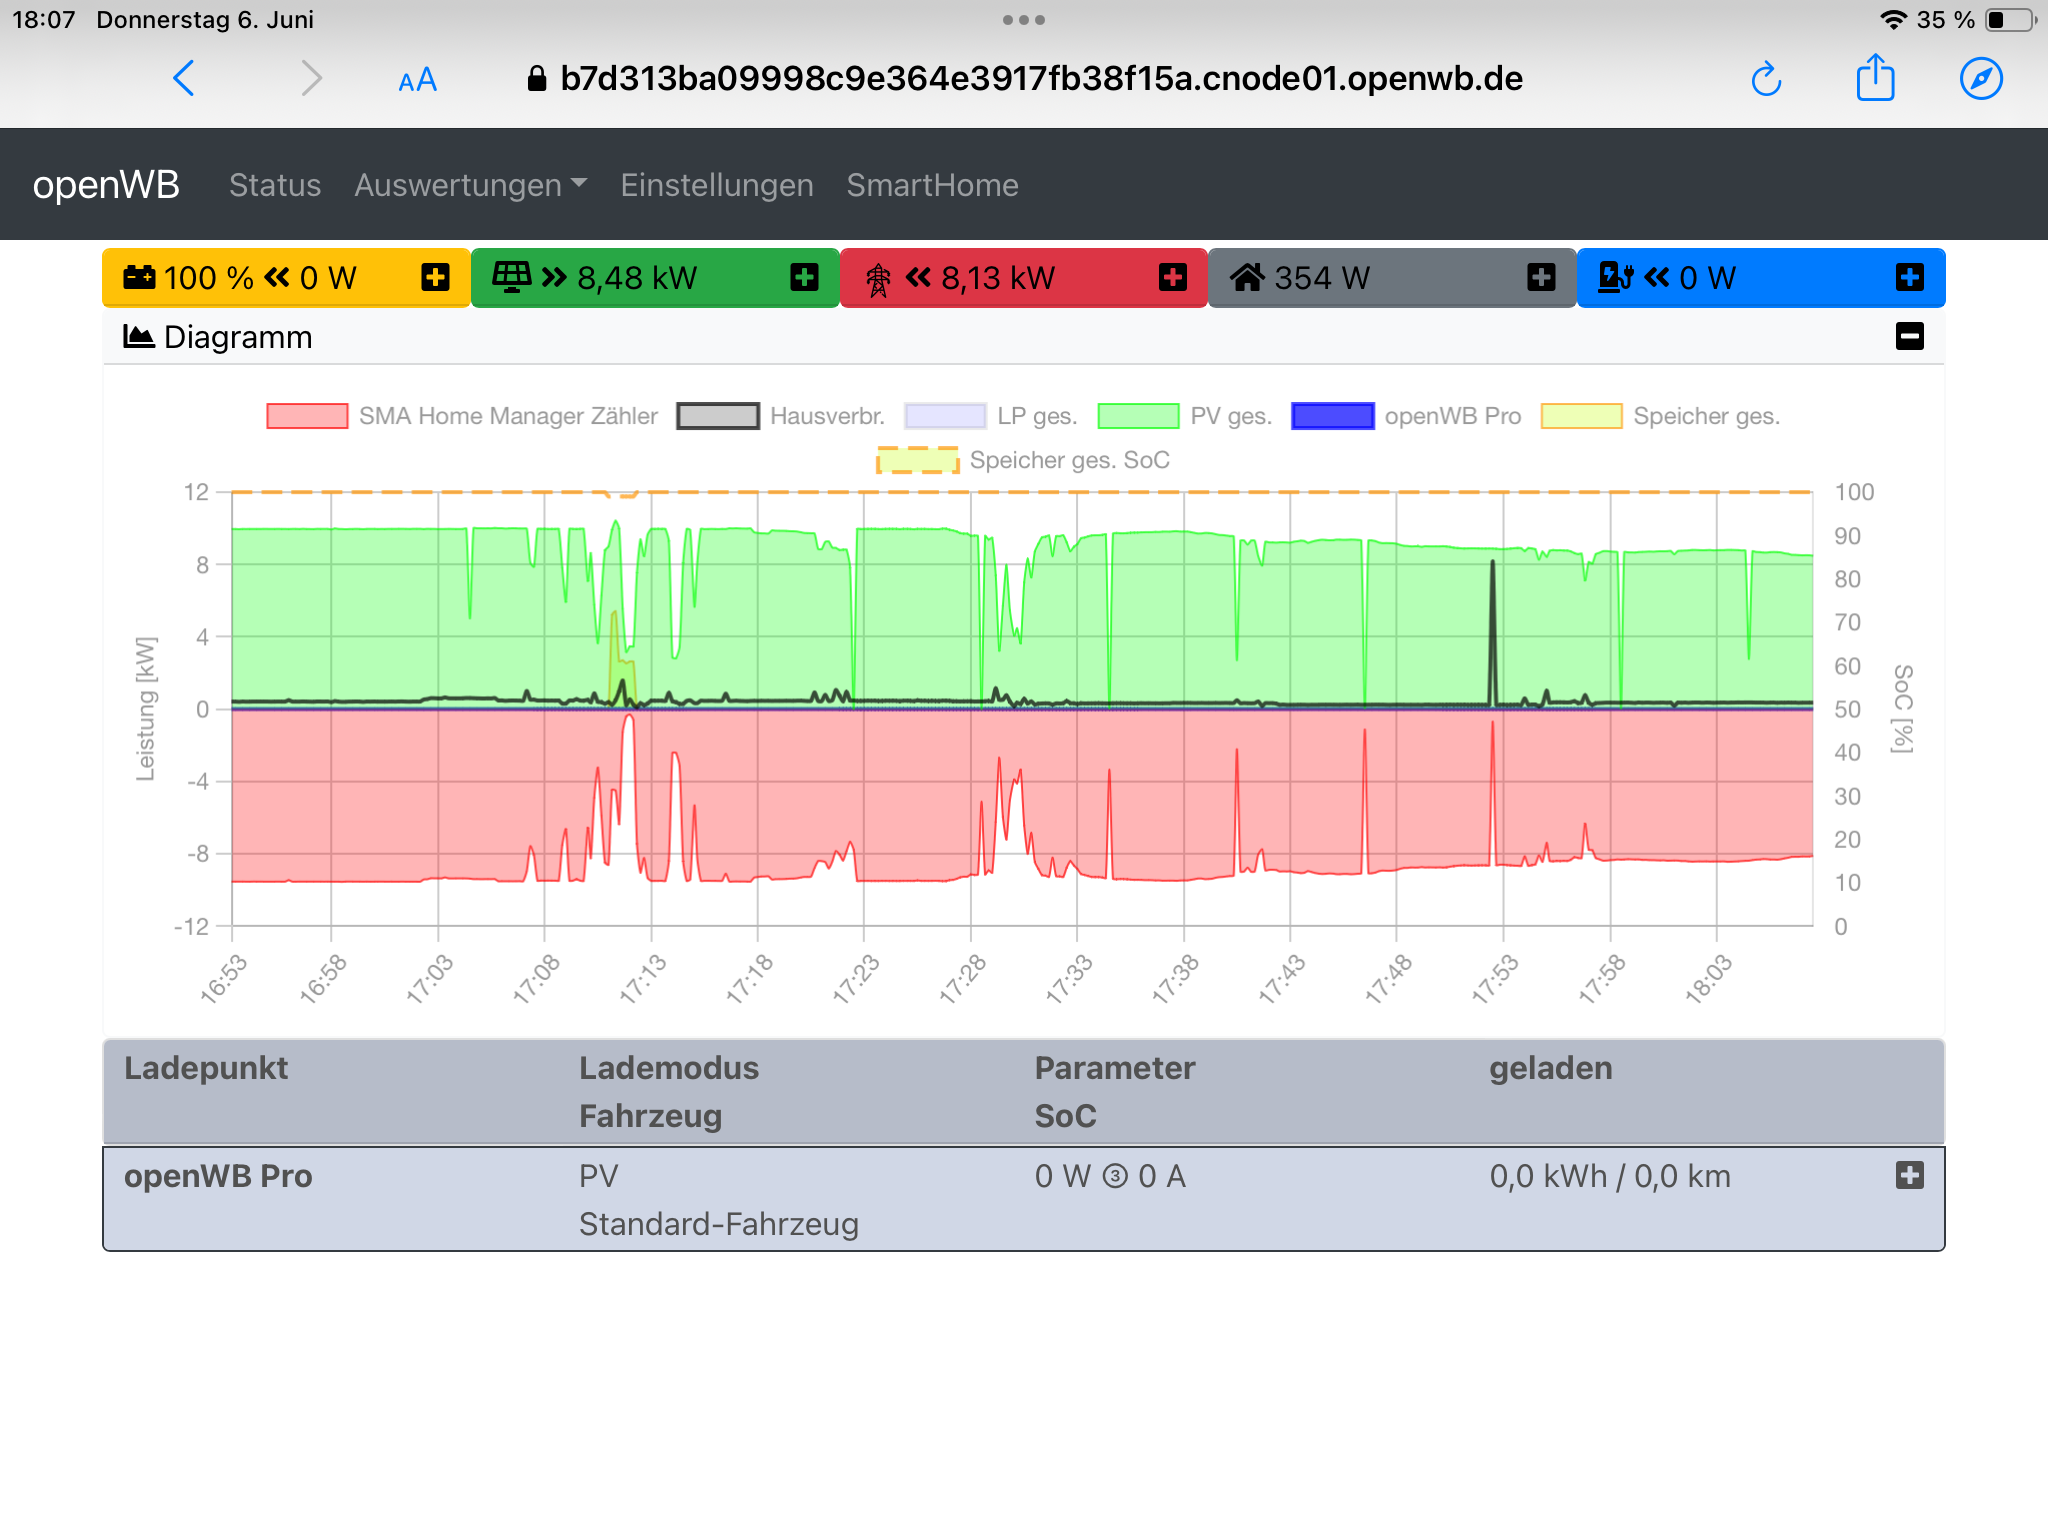Viewport: 2048px width, 1536px height.
Task: Expand the openWB Pro charge point row
Action: point(1910,1175)
